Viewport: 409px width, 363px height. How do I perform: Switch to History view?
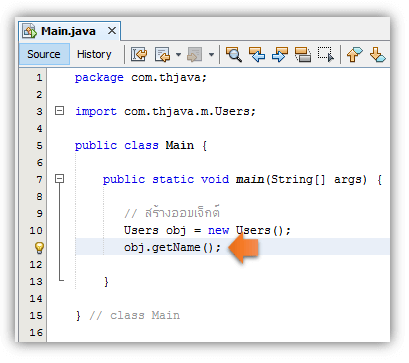point(94,54)
